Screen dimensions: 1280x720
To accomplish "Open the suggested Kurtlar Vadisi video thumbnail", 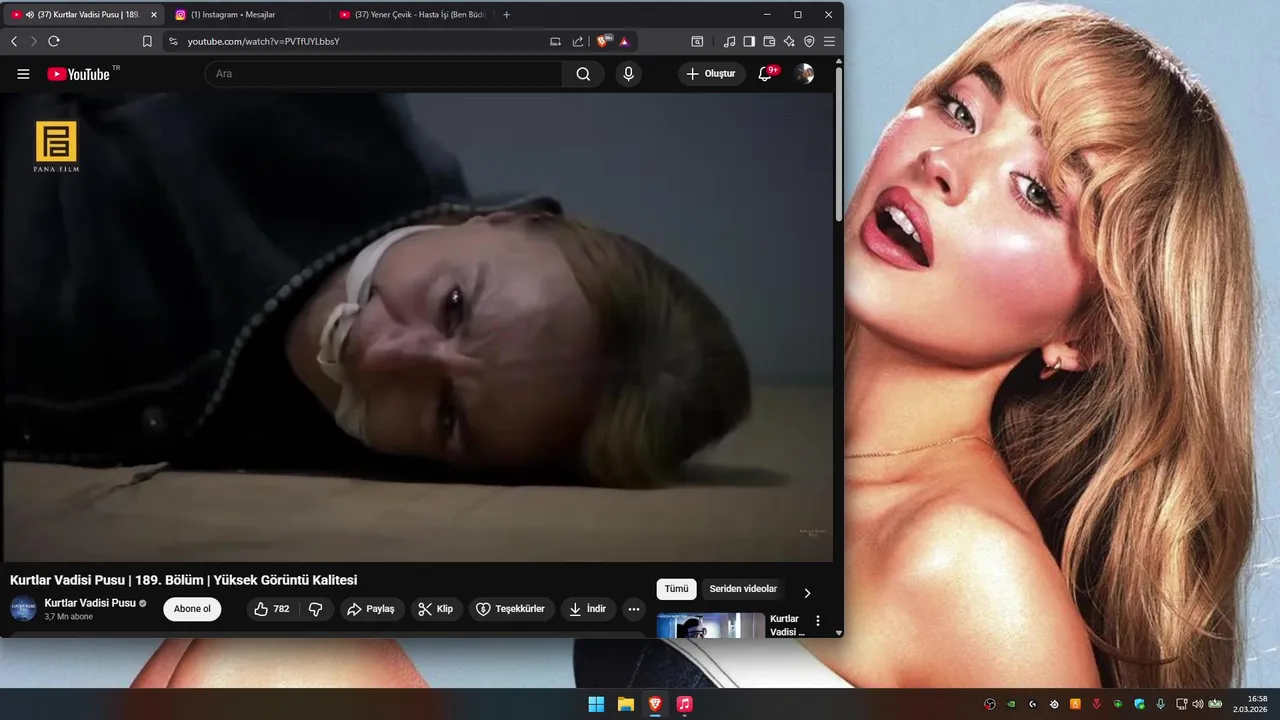I will coord(711,625).
